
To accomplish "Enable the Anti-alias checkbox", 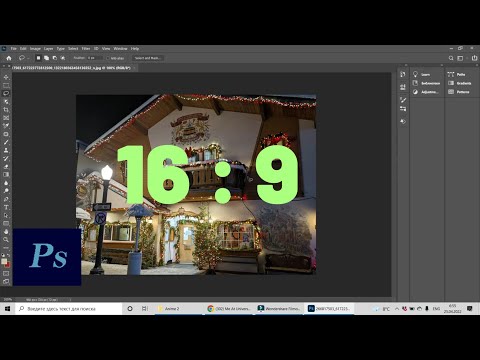I will [x=108, y=58].
